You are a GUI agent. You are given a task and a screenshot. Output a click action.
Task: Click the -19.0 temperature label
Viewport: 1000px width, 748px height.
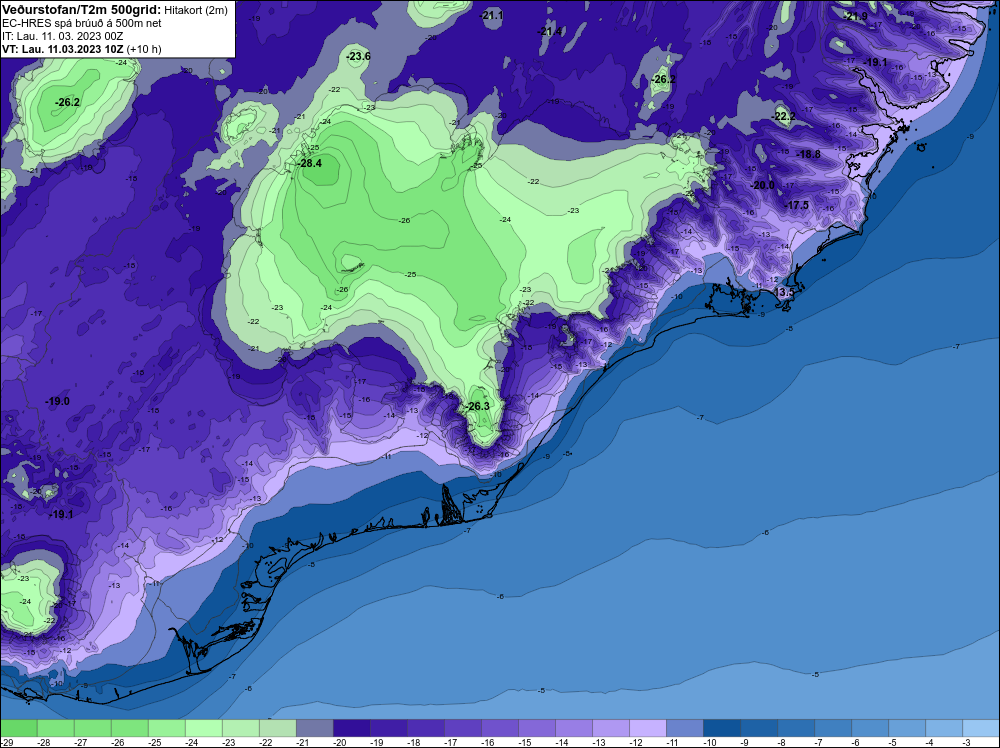(57, 401)
